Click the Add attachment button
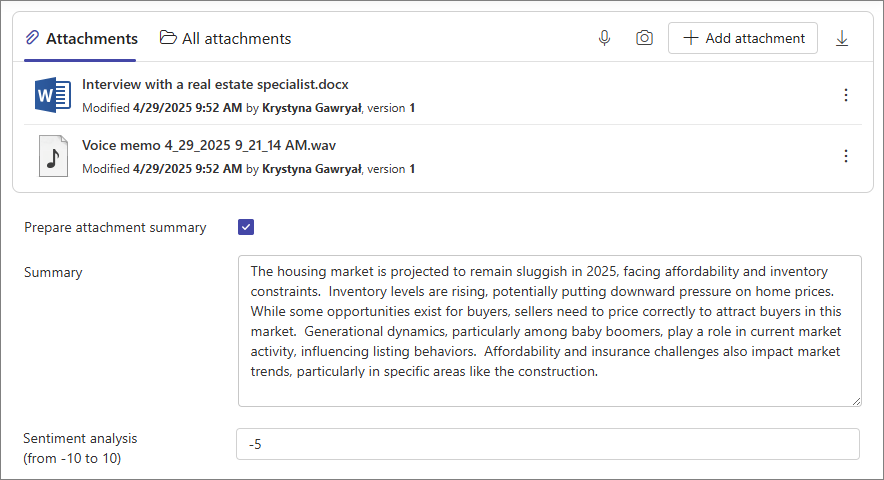 742,38
